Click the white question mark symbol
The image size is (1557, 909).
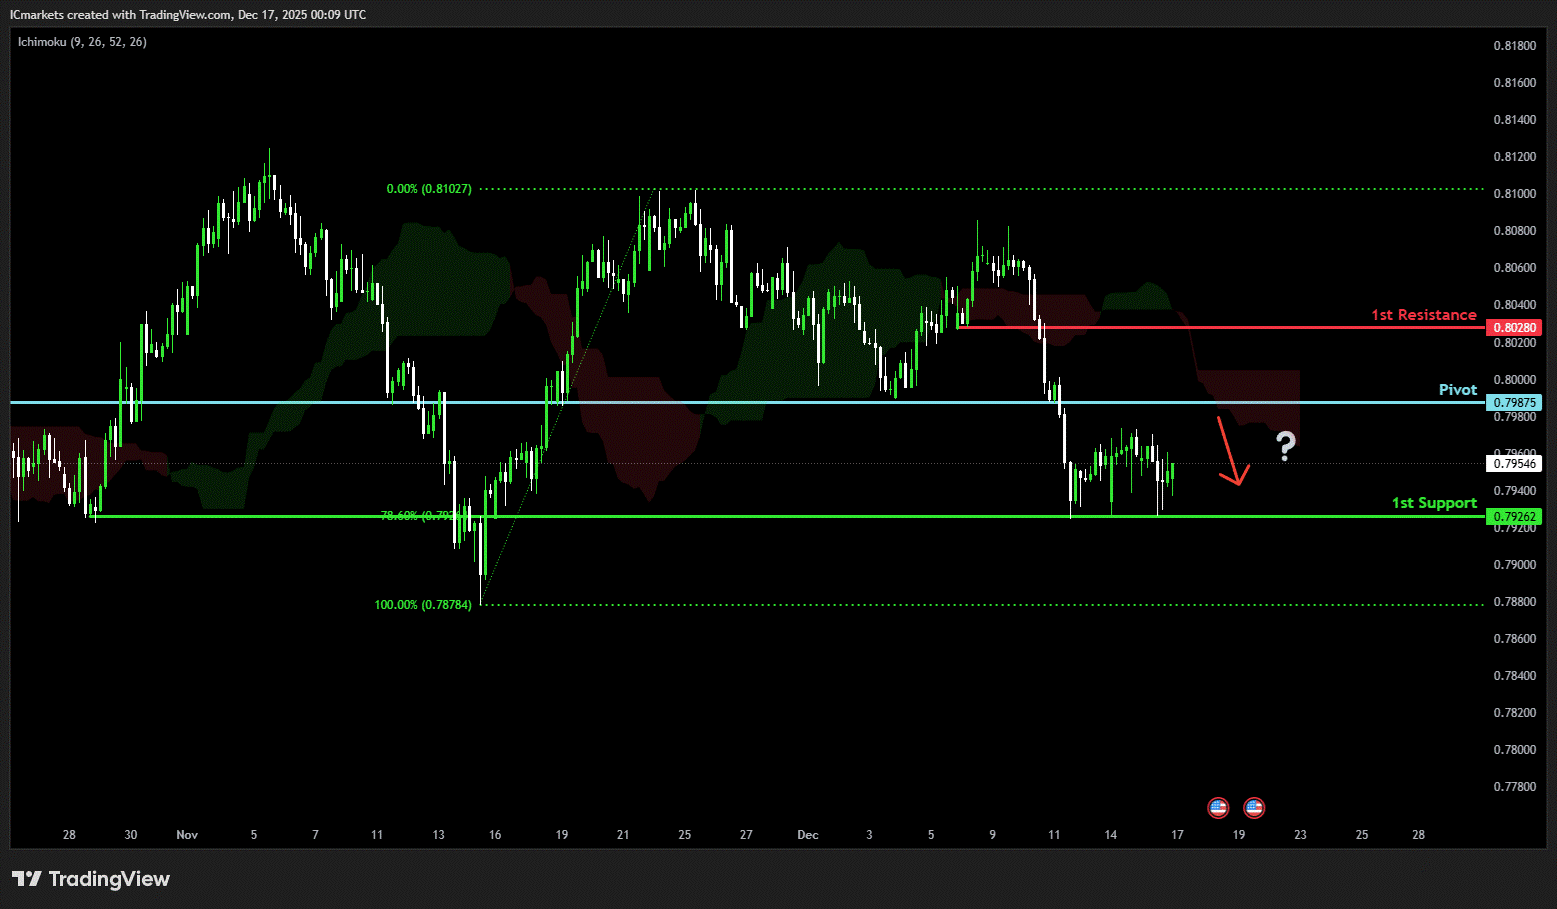(x=1285, y=446)
